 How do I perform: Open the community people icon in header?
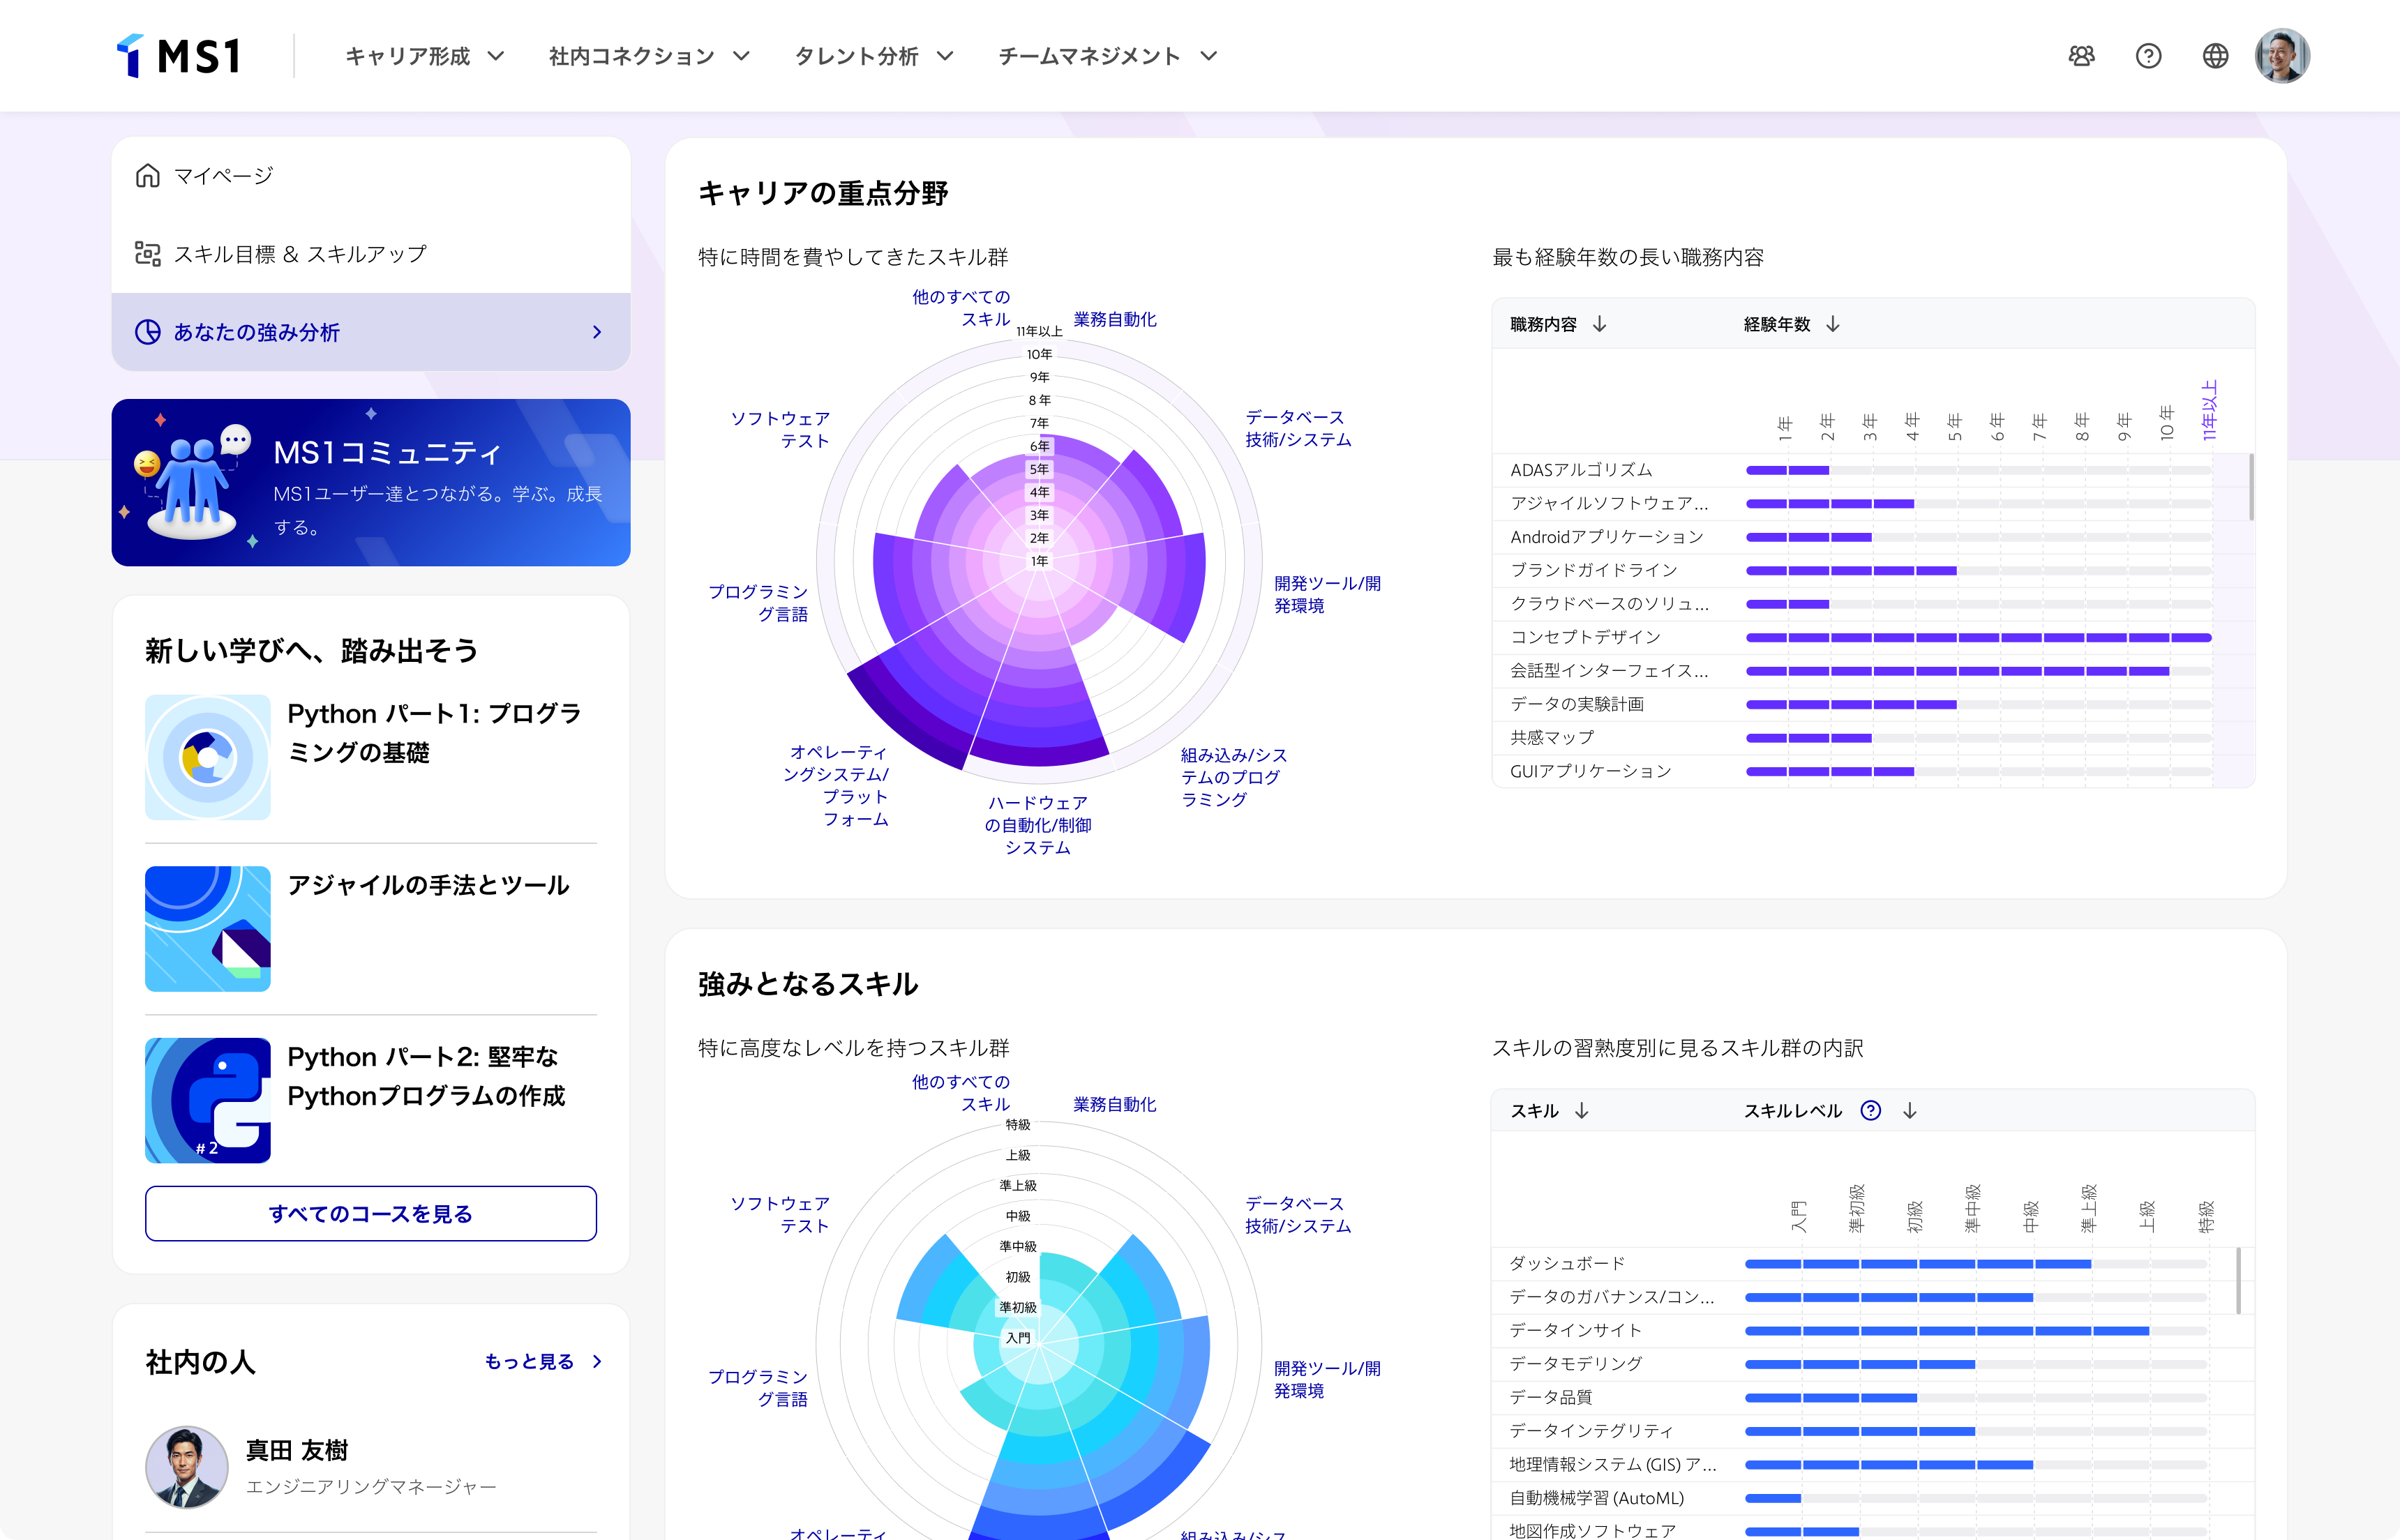point(2082,56)
